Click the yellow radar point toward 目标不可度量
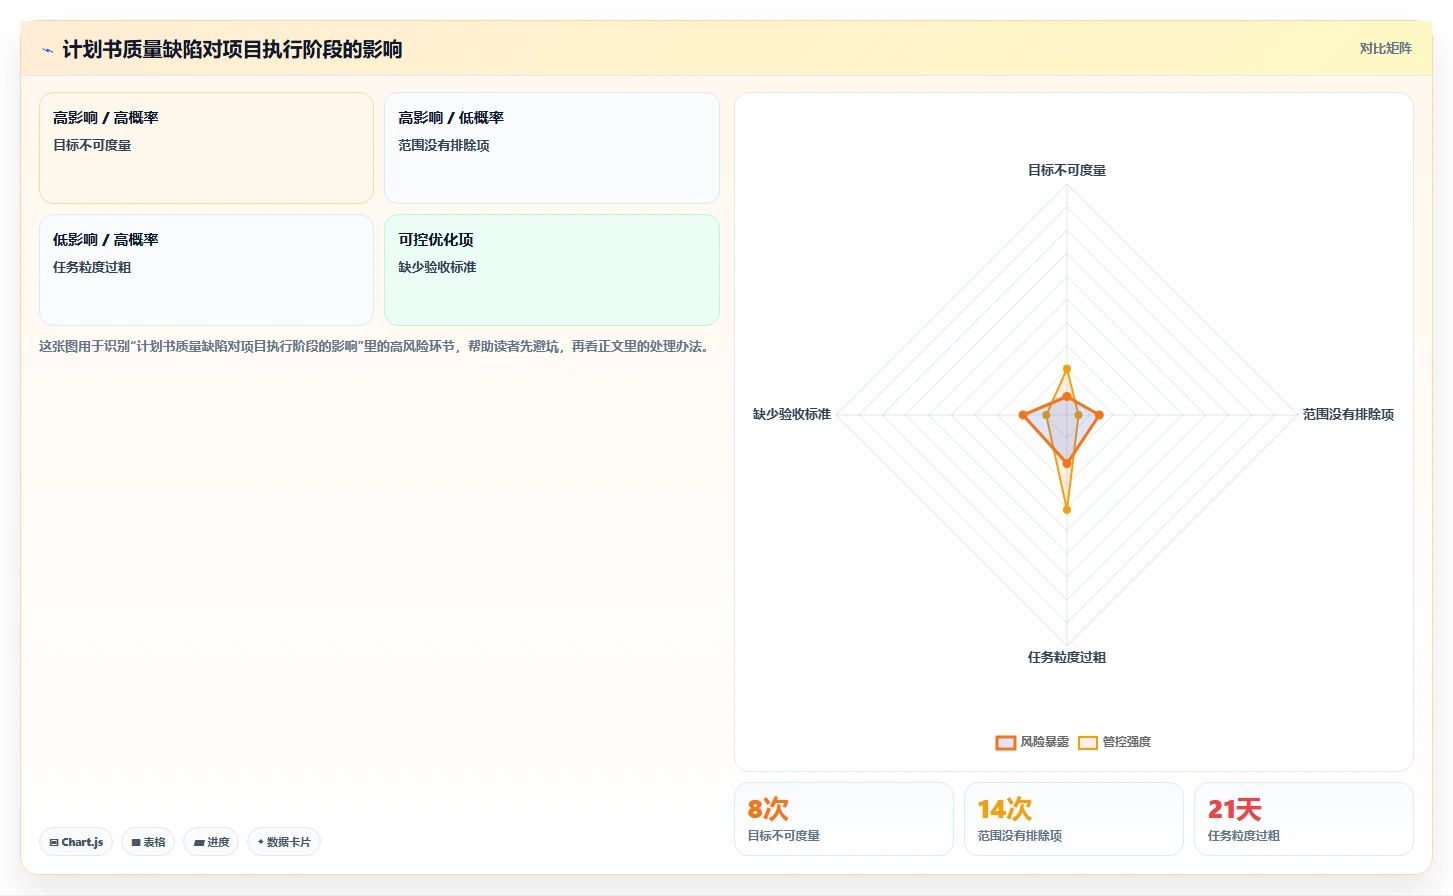Screen dimensions: 1453x896 point(1067,369)
